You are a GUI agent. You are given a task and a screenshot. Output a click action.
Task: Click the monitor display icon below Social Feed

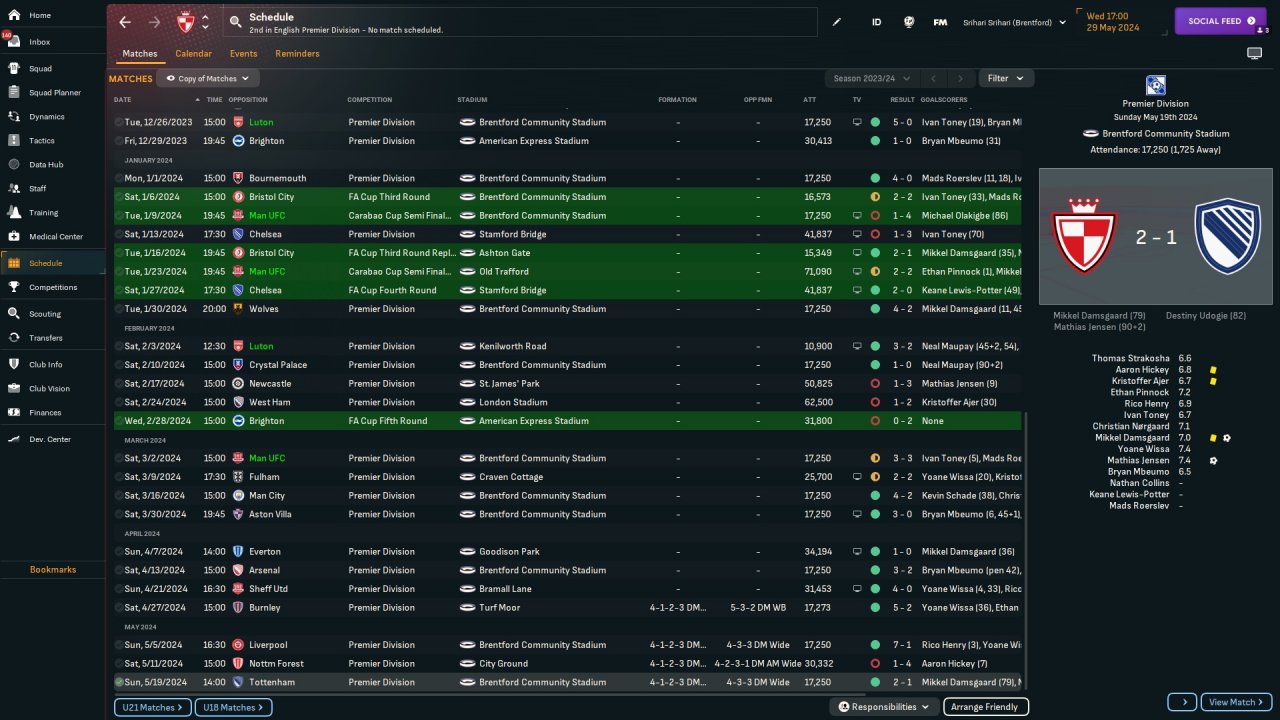[x=1254, y=53]
